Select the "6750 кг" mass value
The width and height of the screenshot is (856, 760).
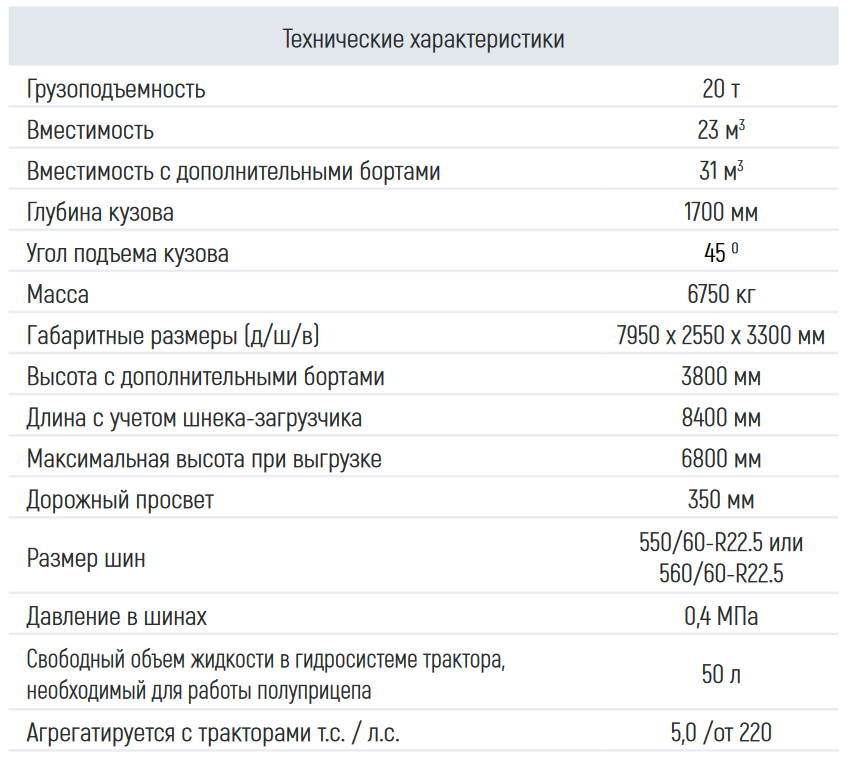[721, 294]
